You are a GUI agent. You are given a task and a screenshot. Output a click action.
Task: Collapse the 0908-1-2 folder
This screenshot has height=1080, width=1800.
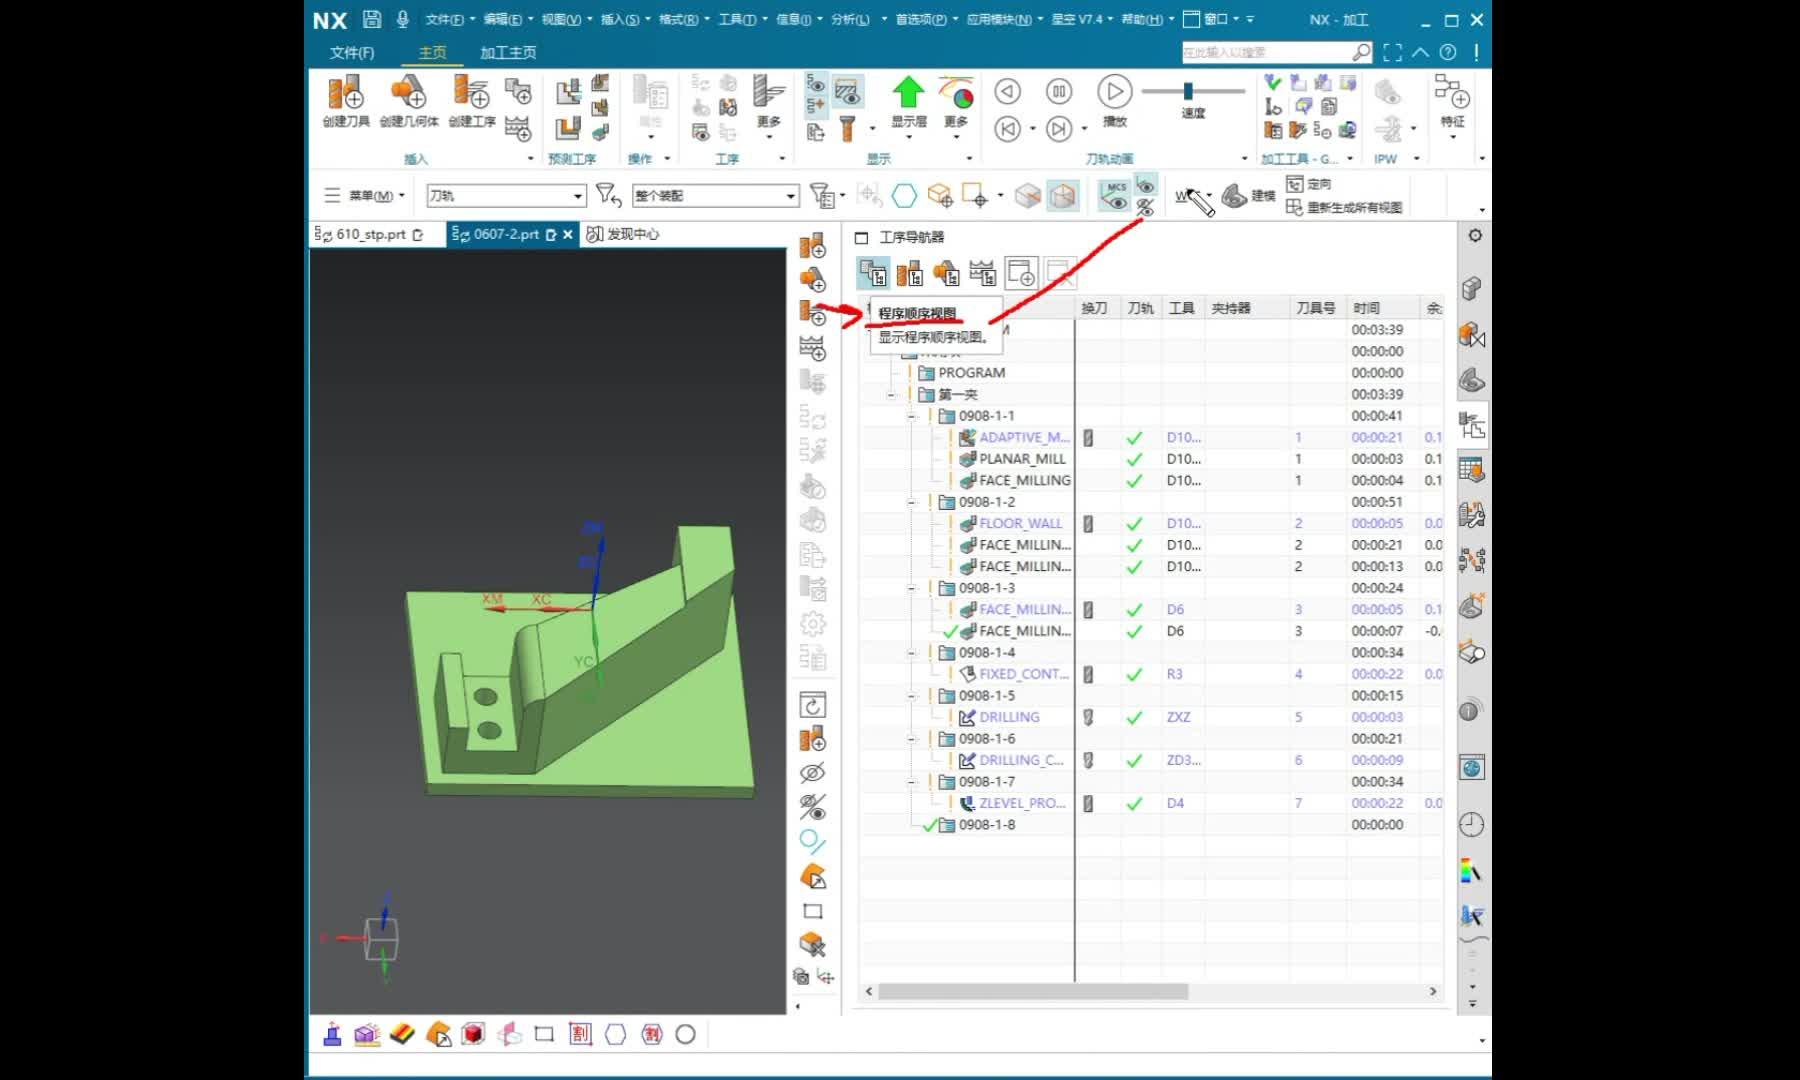click(911, 502)
